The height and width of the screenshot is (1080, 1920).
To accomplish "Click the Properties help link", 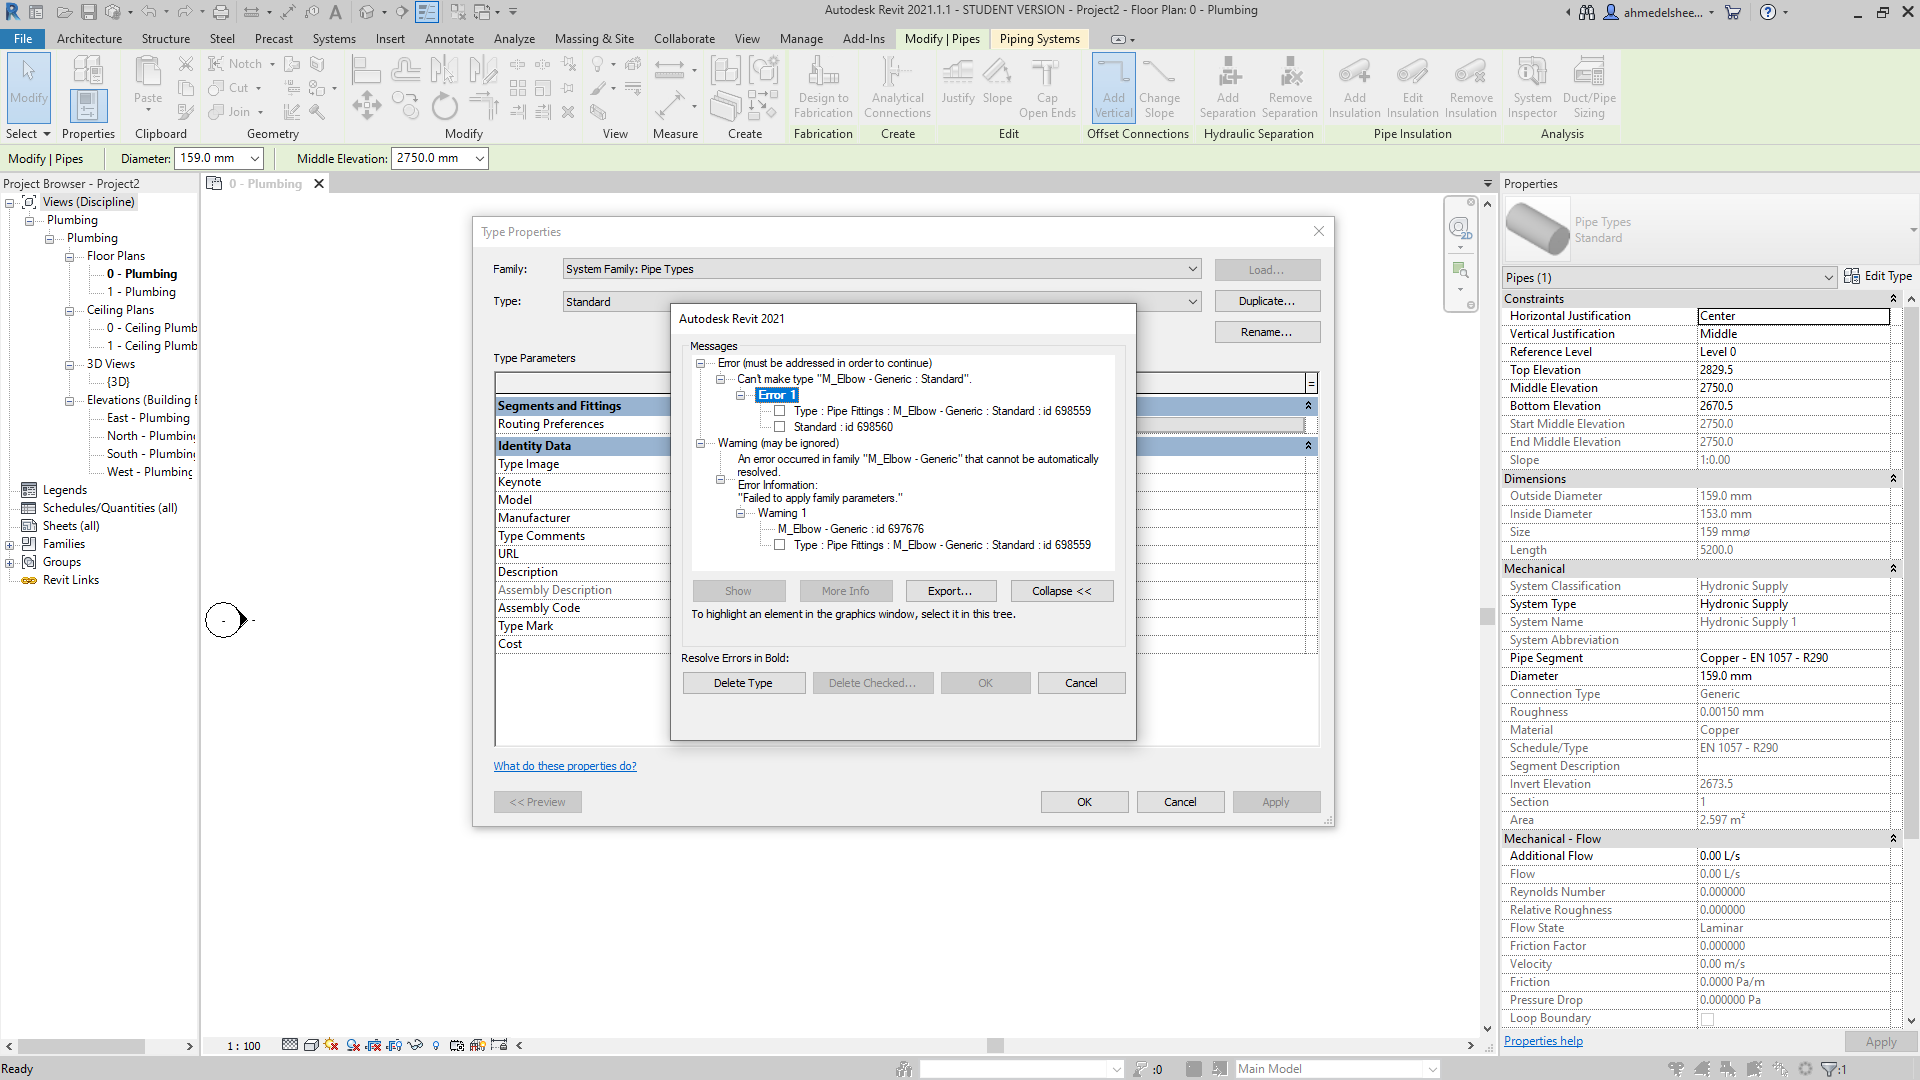I will coord(1543,1040).
